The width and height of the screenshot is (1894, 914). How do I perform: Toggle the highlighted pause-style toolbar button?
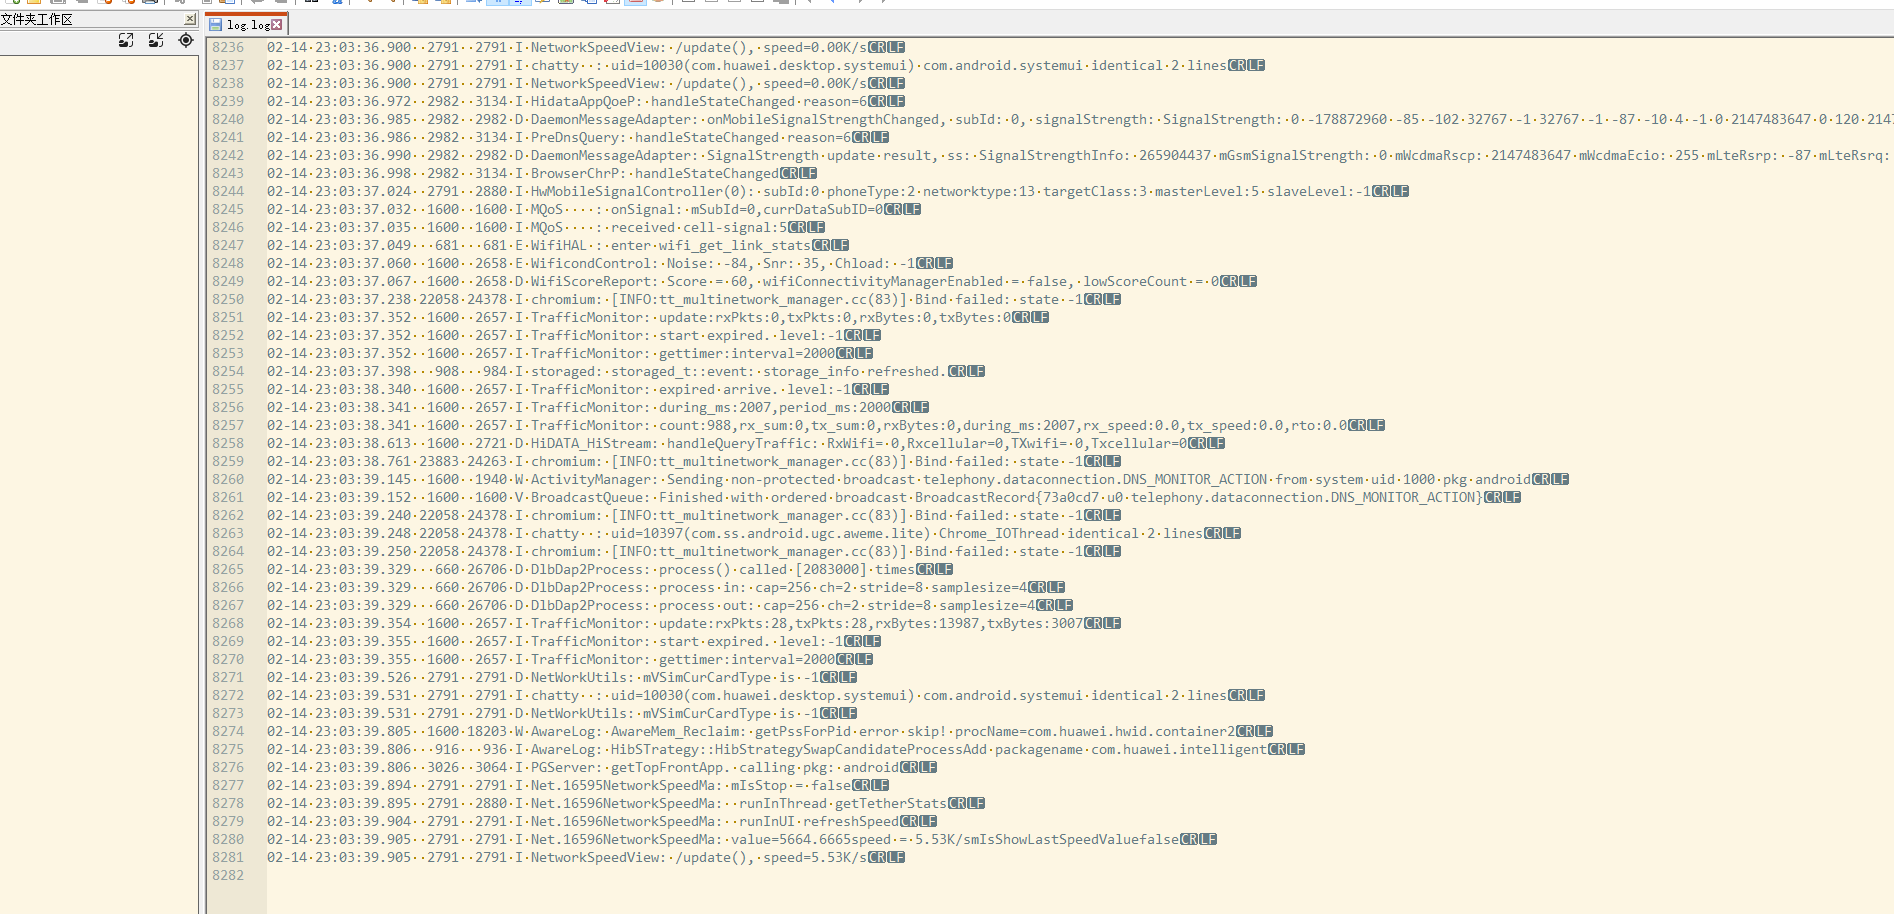tap(499, 4)
